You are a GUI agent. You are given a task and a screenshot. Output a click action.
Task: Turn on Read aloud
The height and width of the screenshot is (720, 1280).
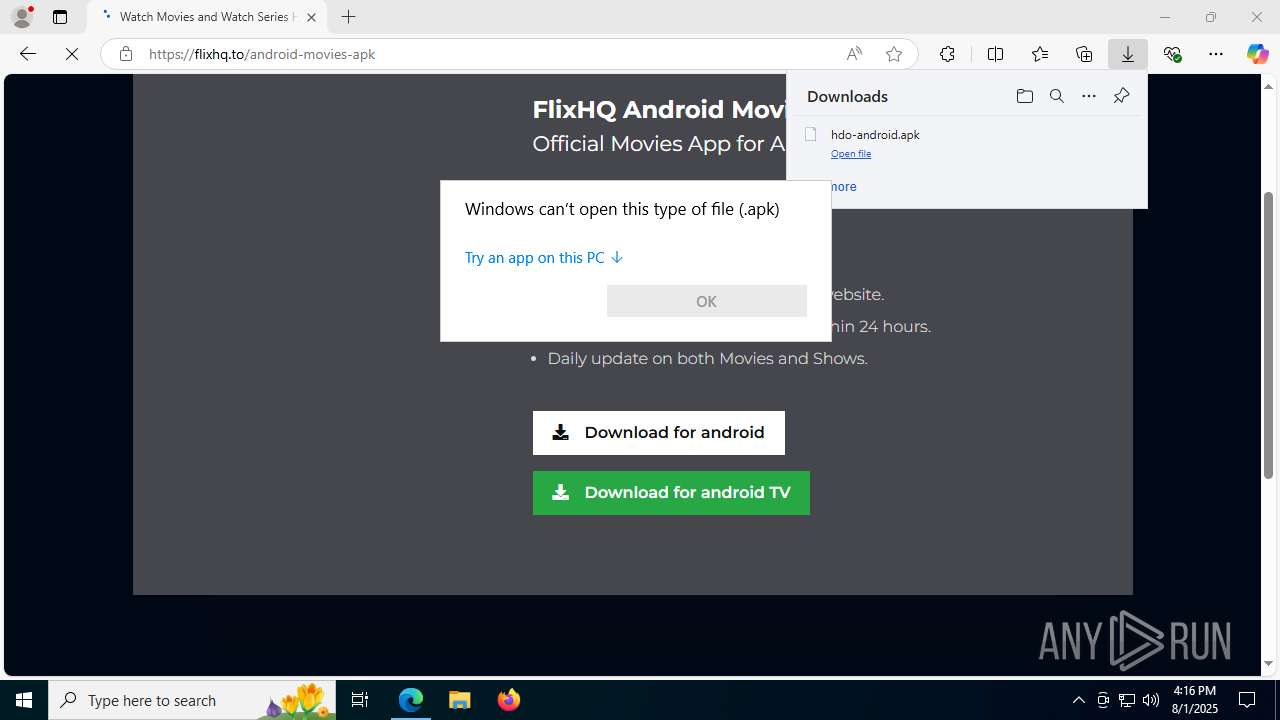click(x=854, y=54)
